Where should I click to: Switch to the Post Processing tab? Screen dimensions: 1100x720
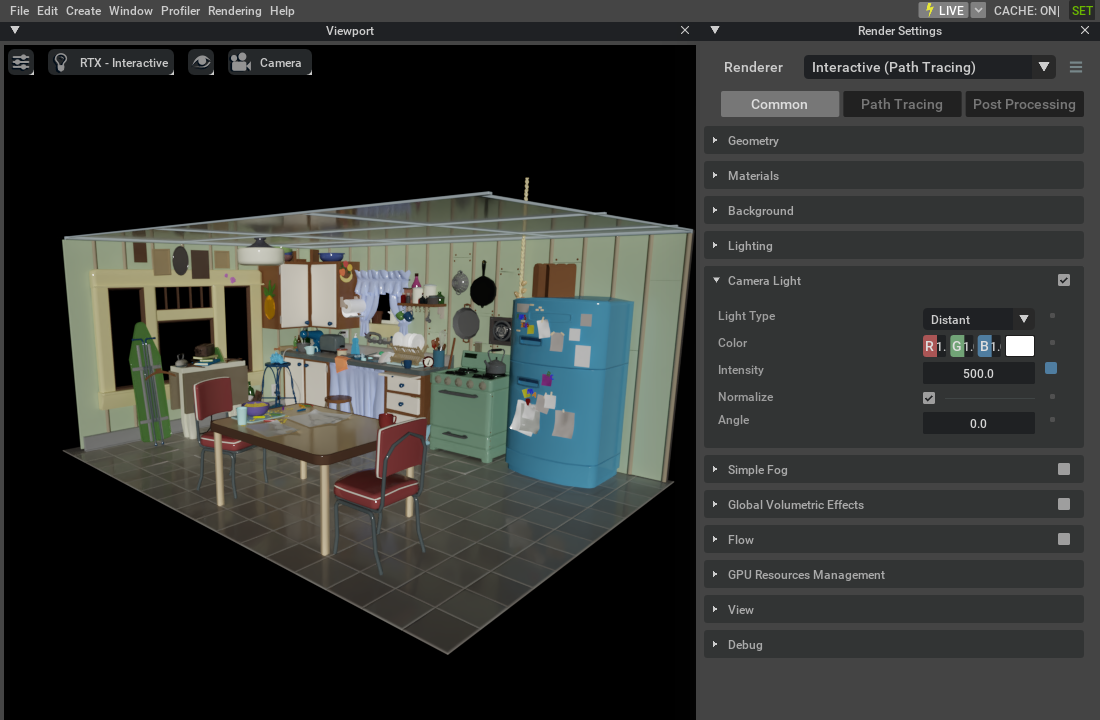pyautogui.click(x=1024, y=104)
